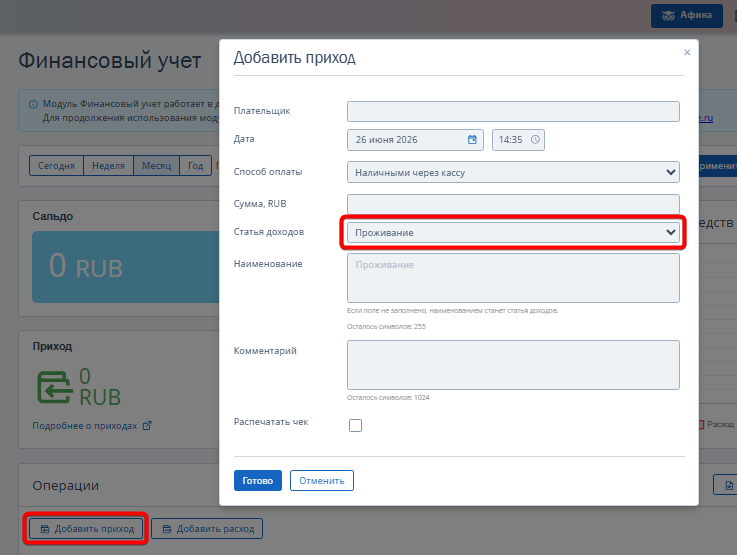Screen dimensions: 737x555
Task: Click the Наименование text area
Action: pyautogui.click(x=513, y=278)
